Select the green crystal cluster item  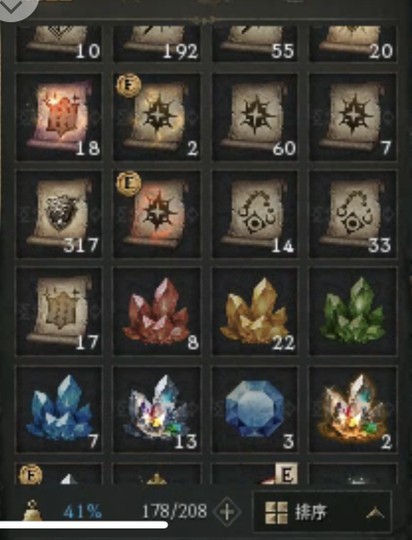coord(353,312)
